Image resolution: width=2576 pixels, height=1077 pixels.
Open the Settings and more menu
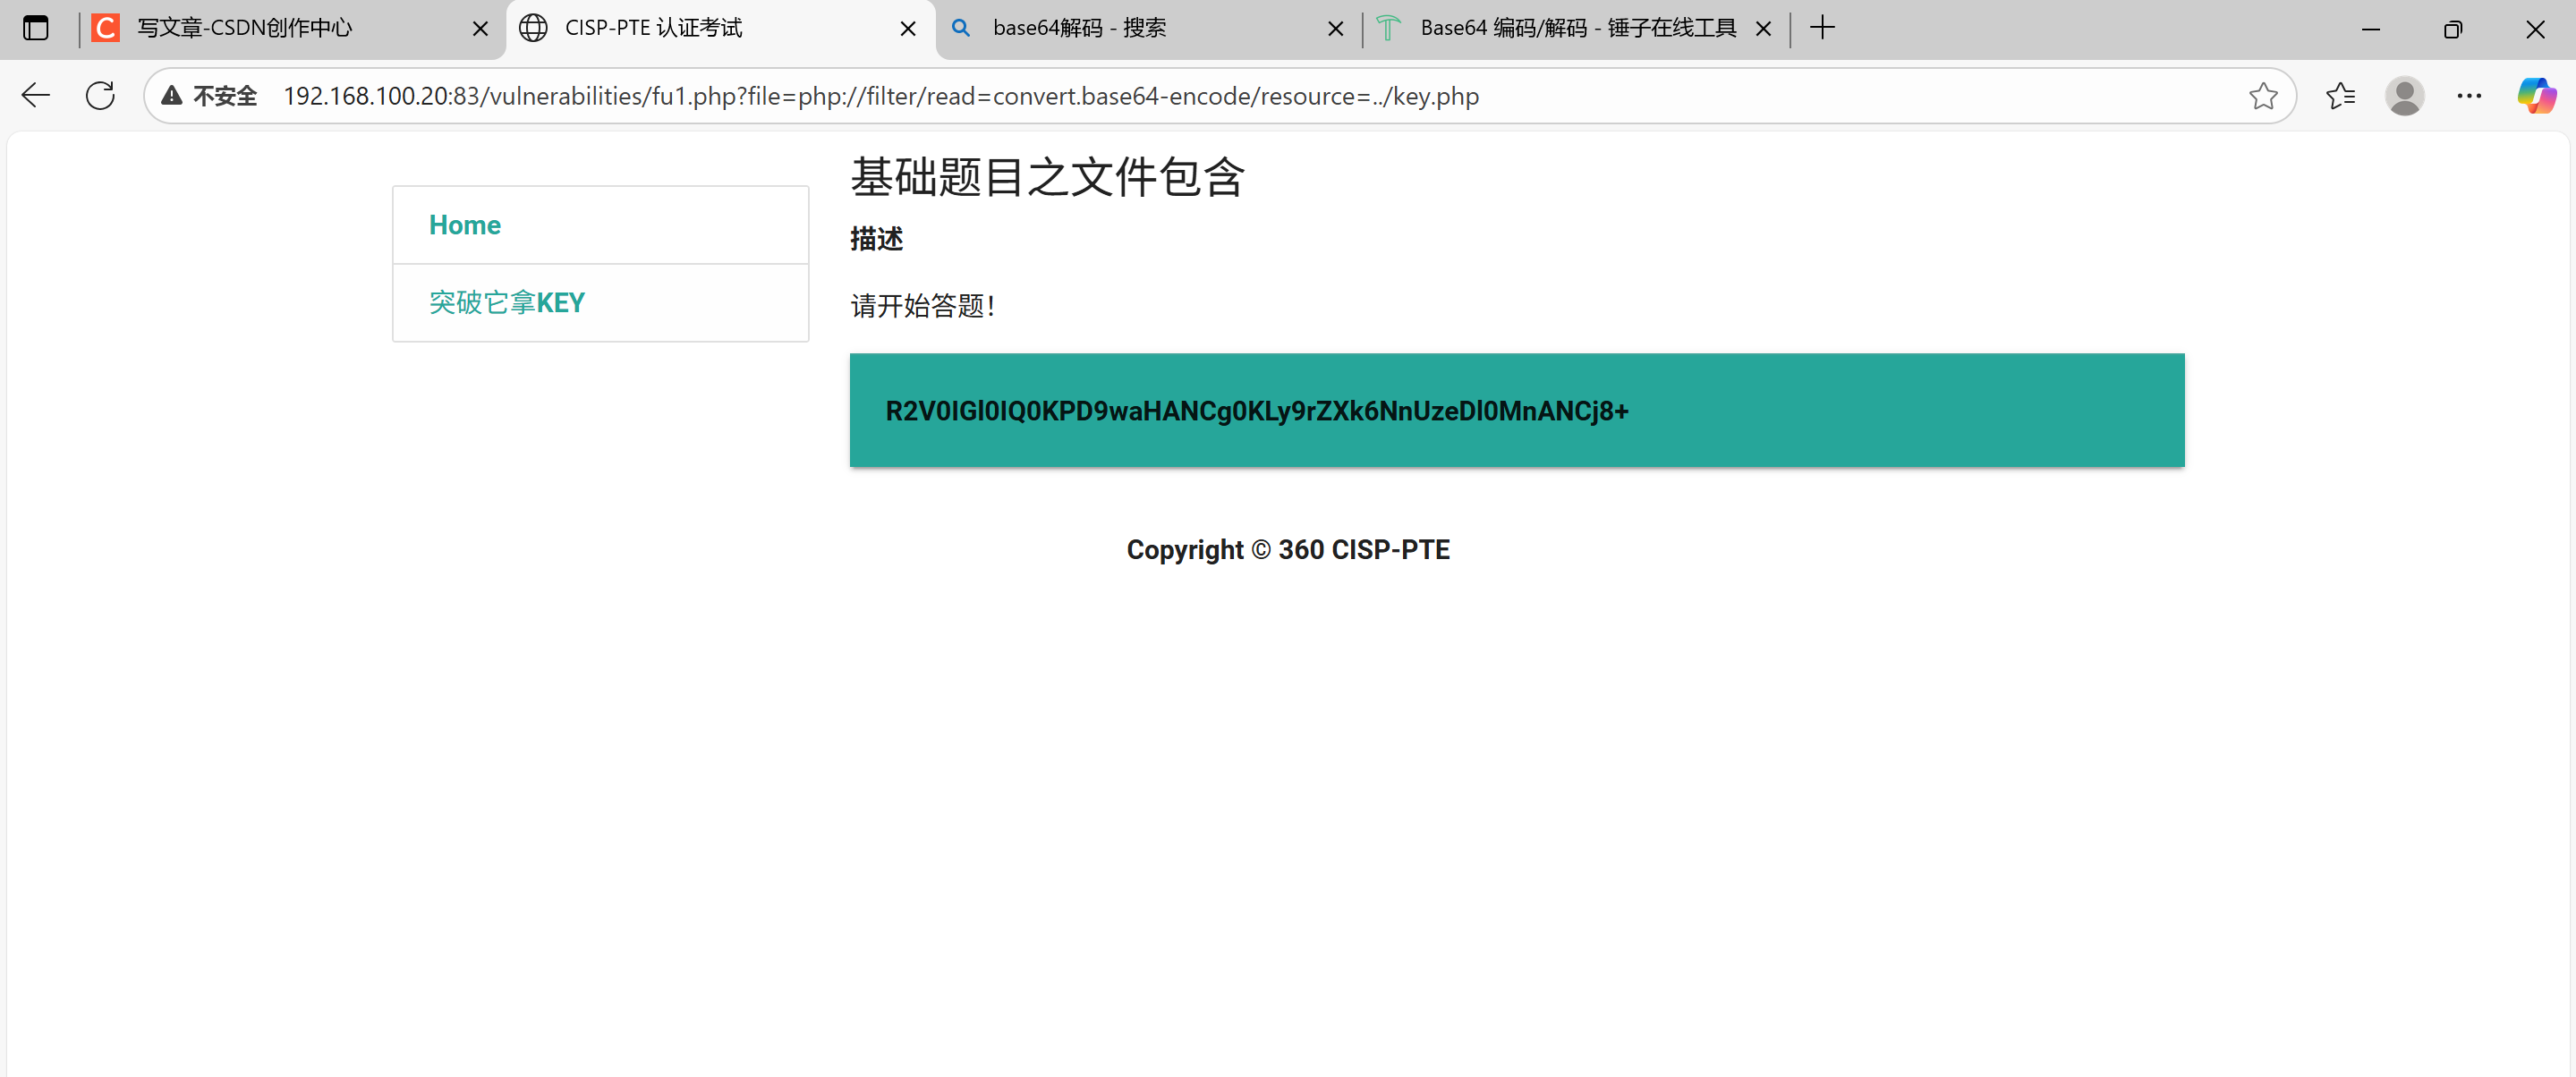pyautogui.click(x=2469, y=96)
